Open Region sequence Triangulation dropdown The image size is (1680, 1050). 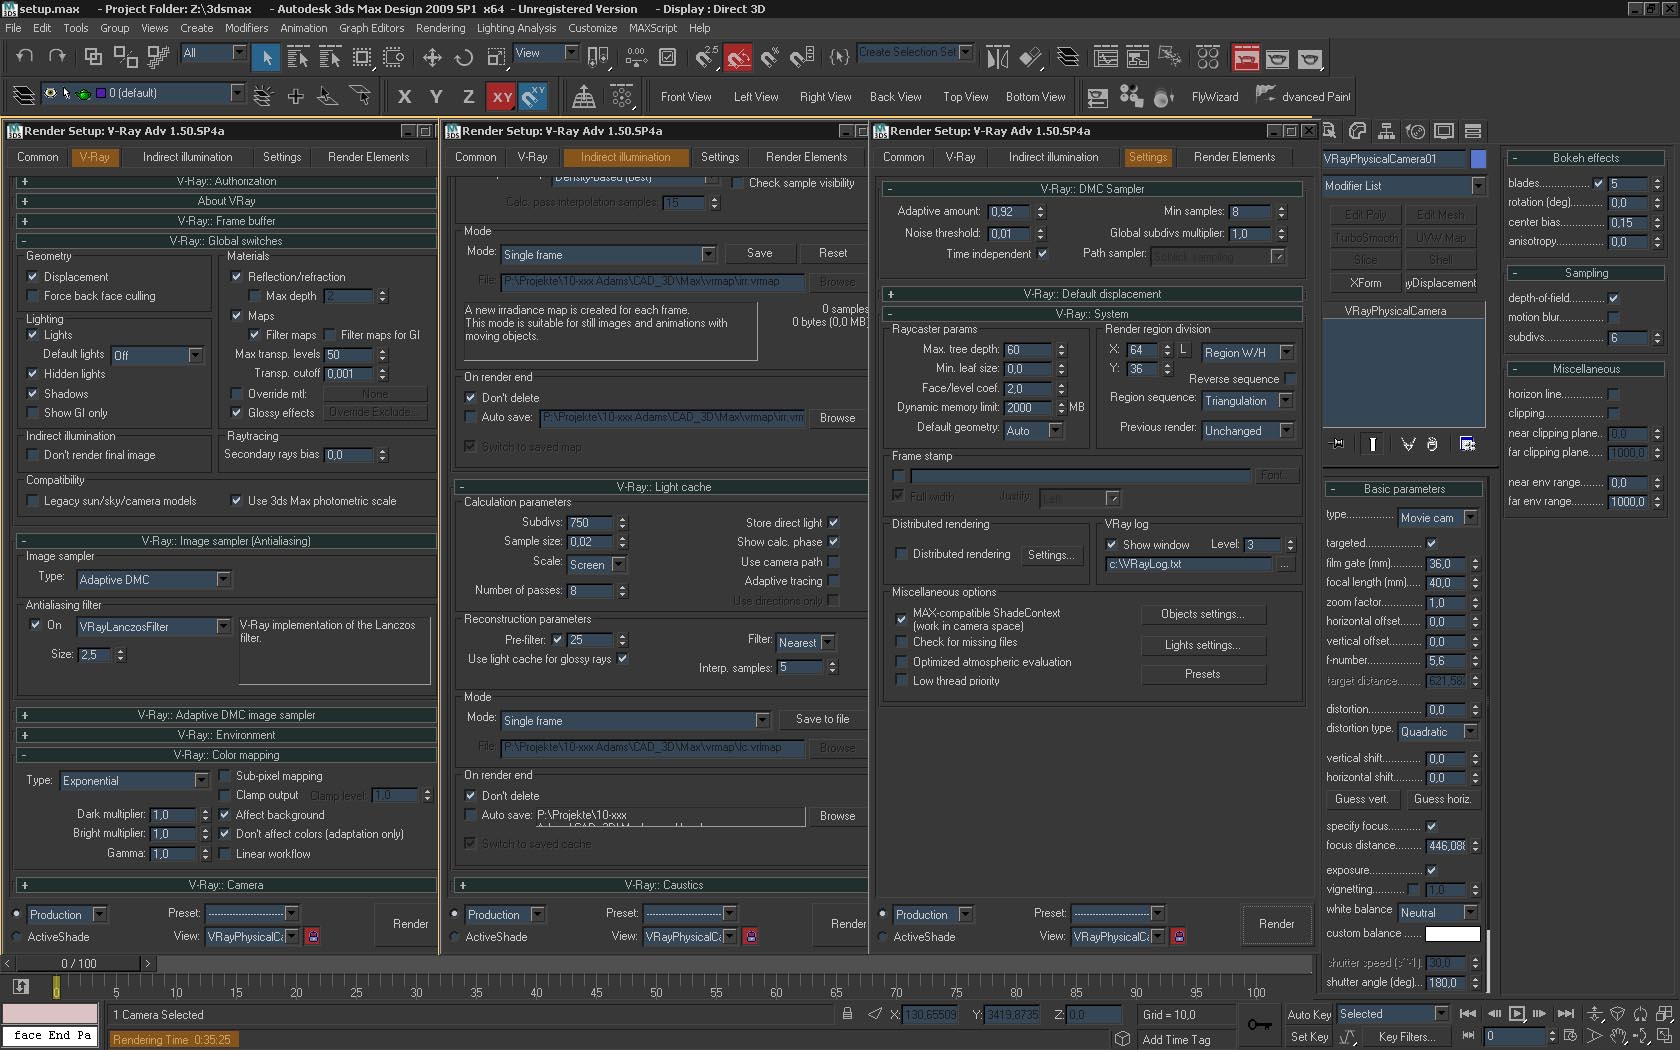coord(1248,401)
